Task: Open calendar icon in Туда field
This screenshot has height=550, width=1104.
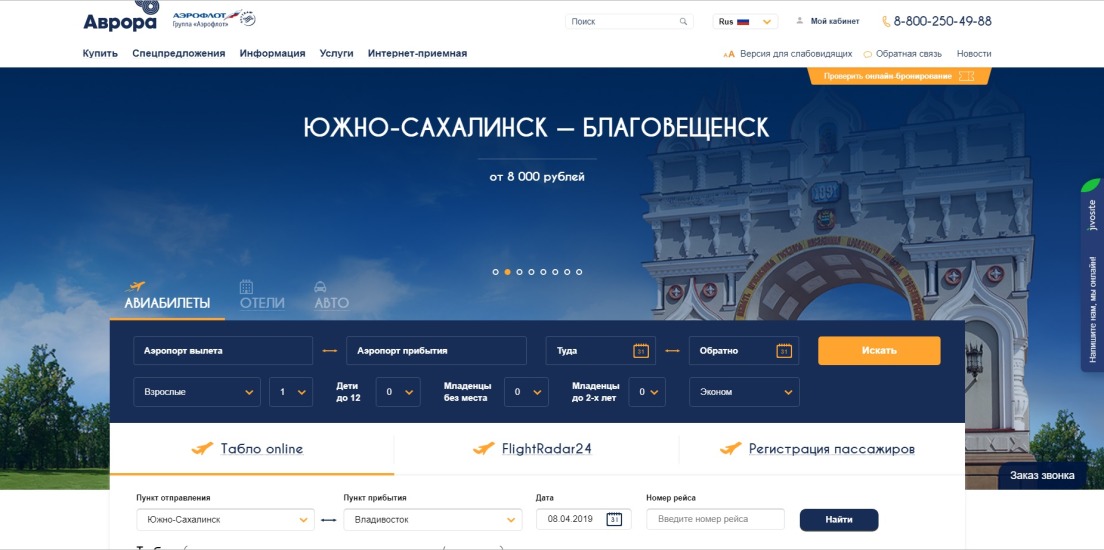Action: [641, 351]
